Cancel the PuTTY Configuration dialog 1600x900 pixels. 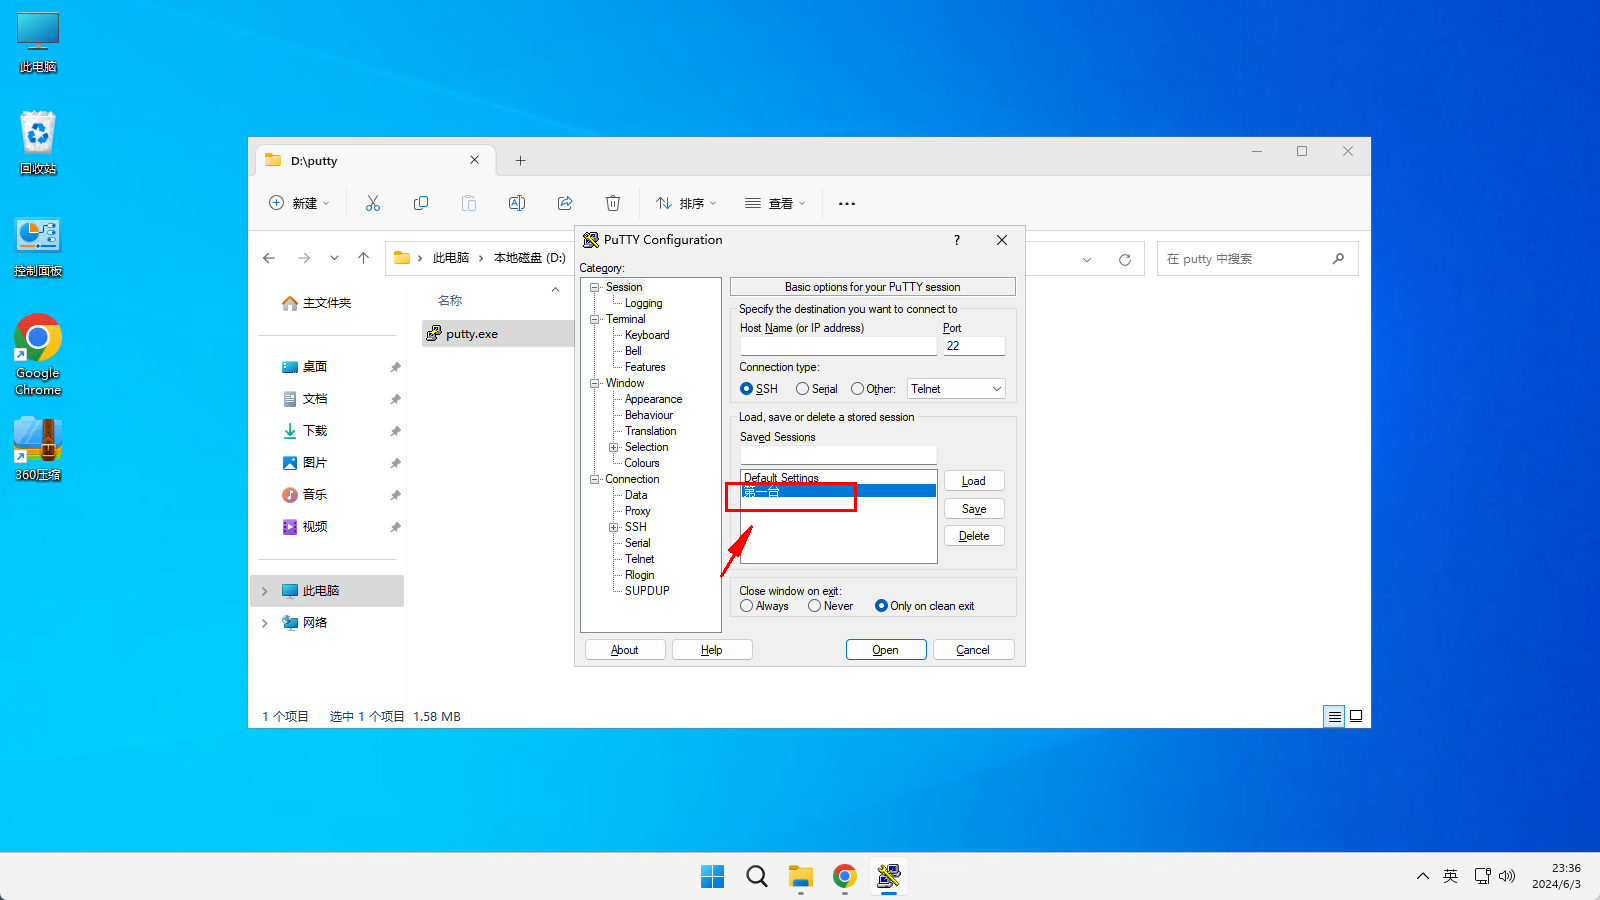pyautogui.click(x=973, y=650)
